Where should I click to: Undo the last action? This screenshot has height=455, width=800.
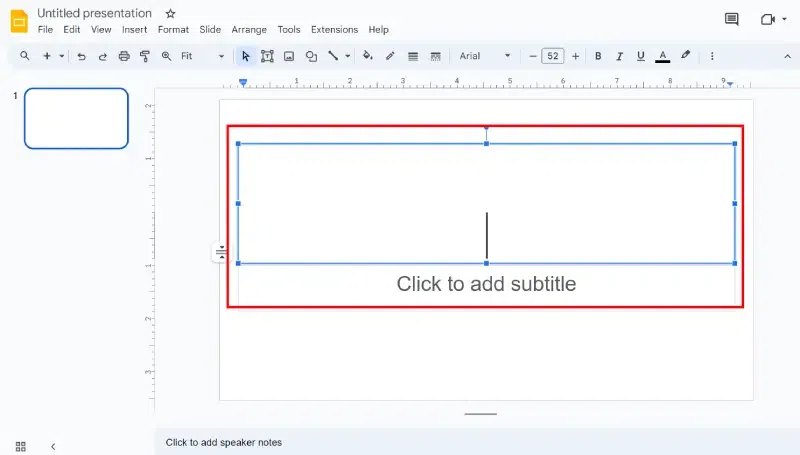pyautogui.click(x=81, y=56)
